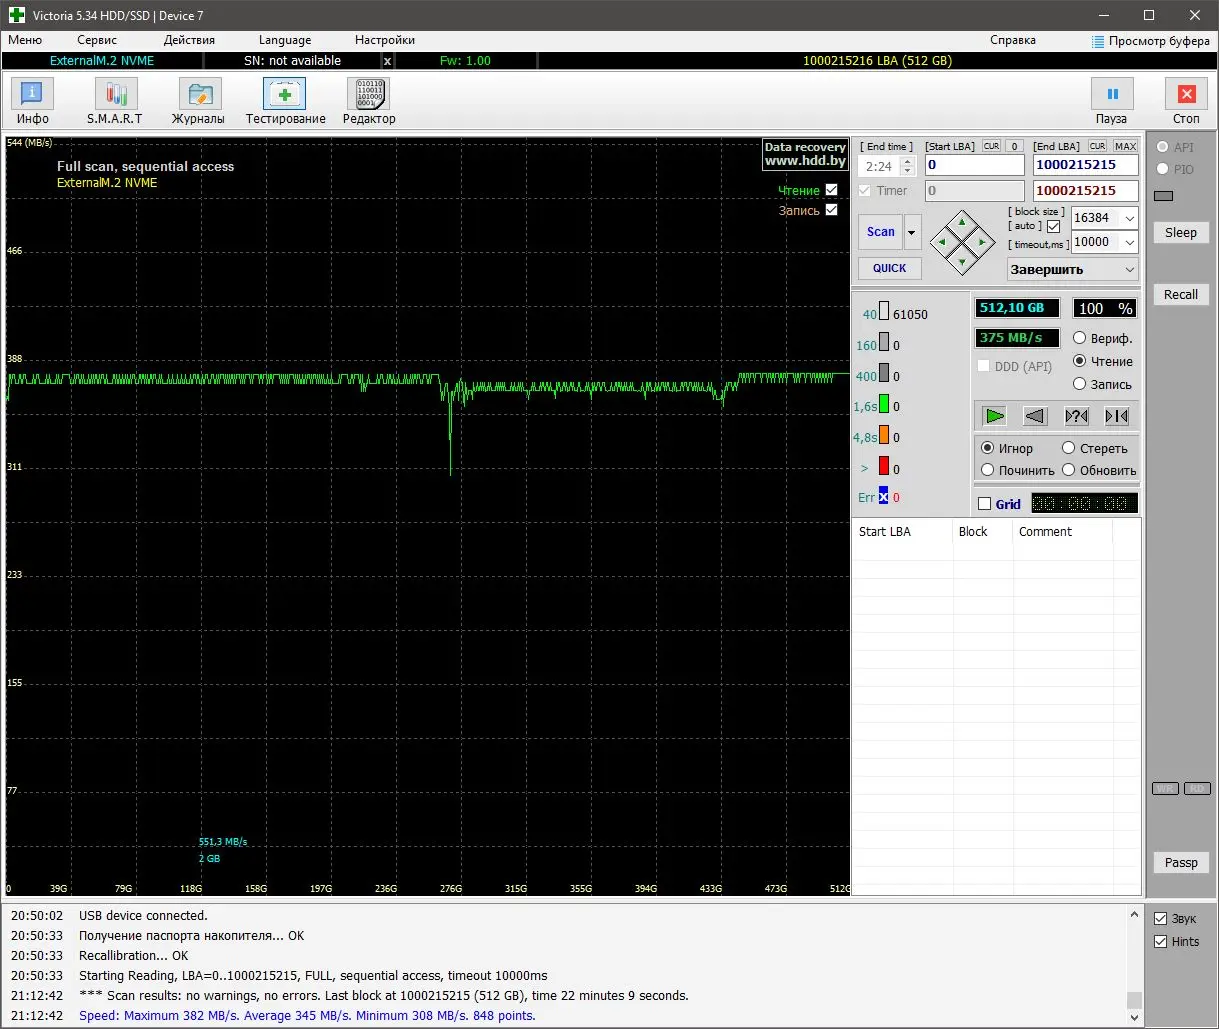Toggle the Grid checkbox
Screen dimensions: 1219x1029
[984, 504]
